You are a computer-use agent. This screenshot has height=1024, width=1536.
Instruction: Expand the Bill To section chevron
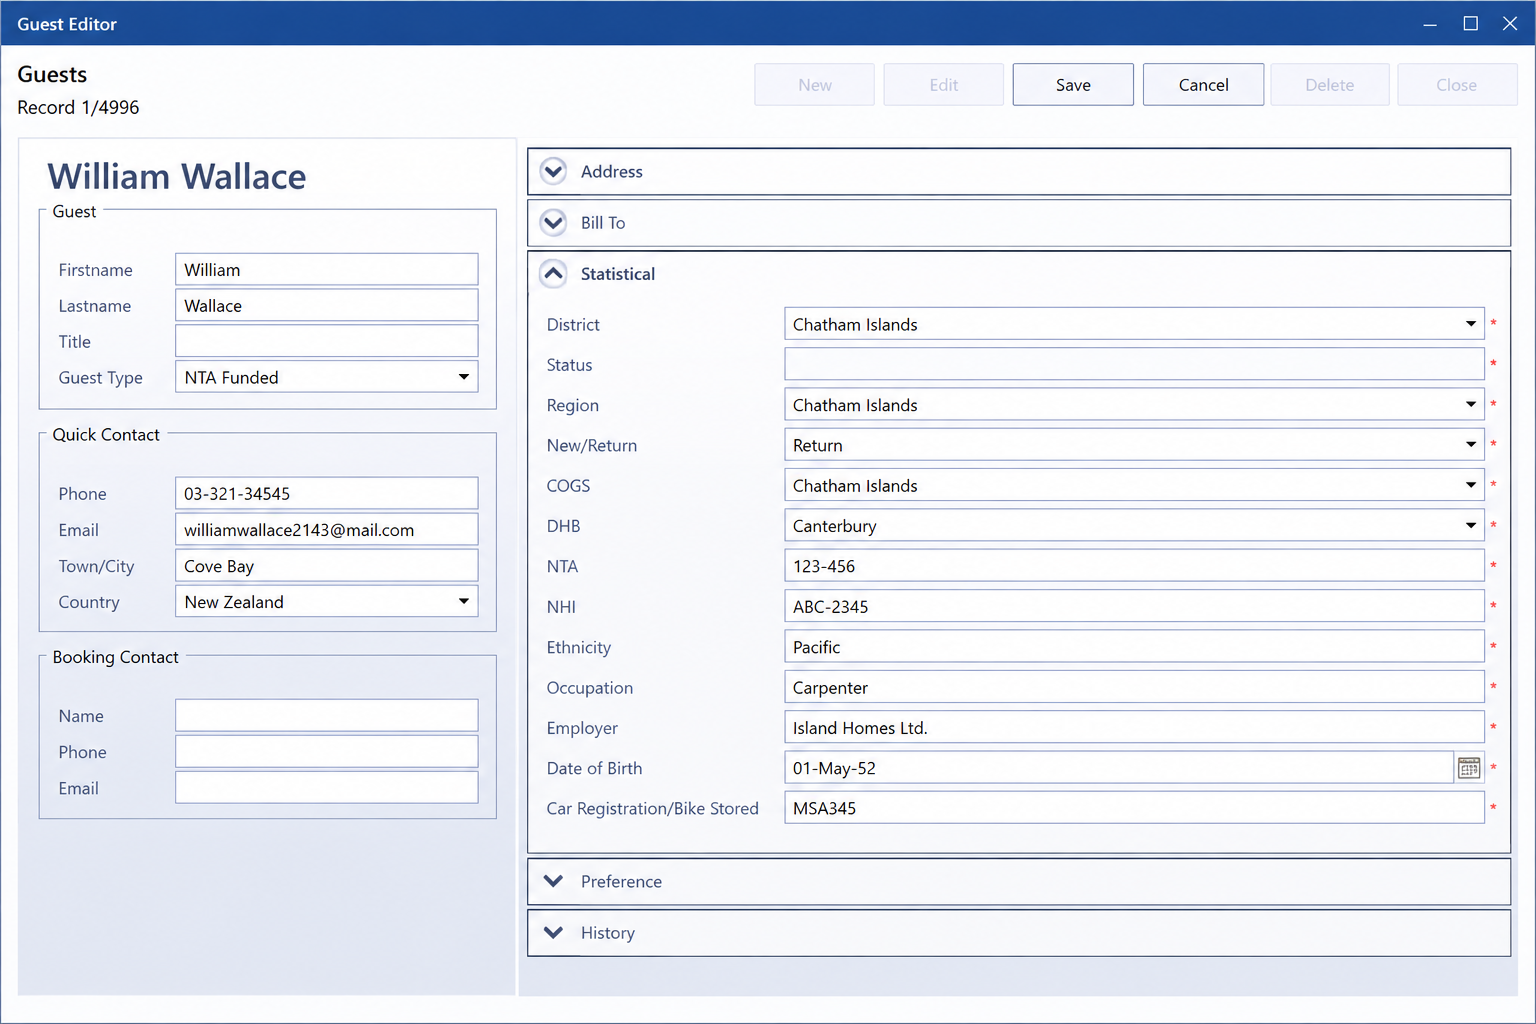(x=553, y=222)
